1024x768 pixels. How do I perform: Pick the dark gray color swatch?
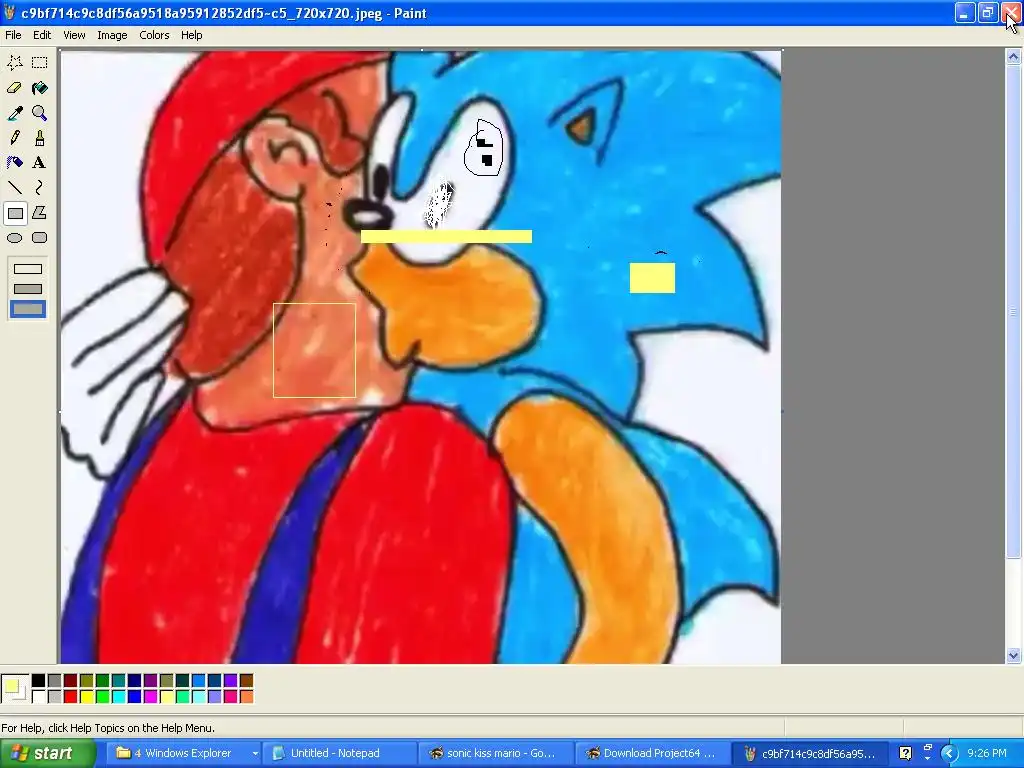coord(54,680)
